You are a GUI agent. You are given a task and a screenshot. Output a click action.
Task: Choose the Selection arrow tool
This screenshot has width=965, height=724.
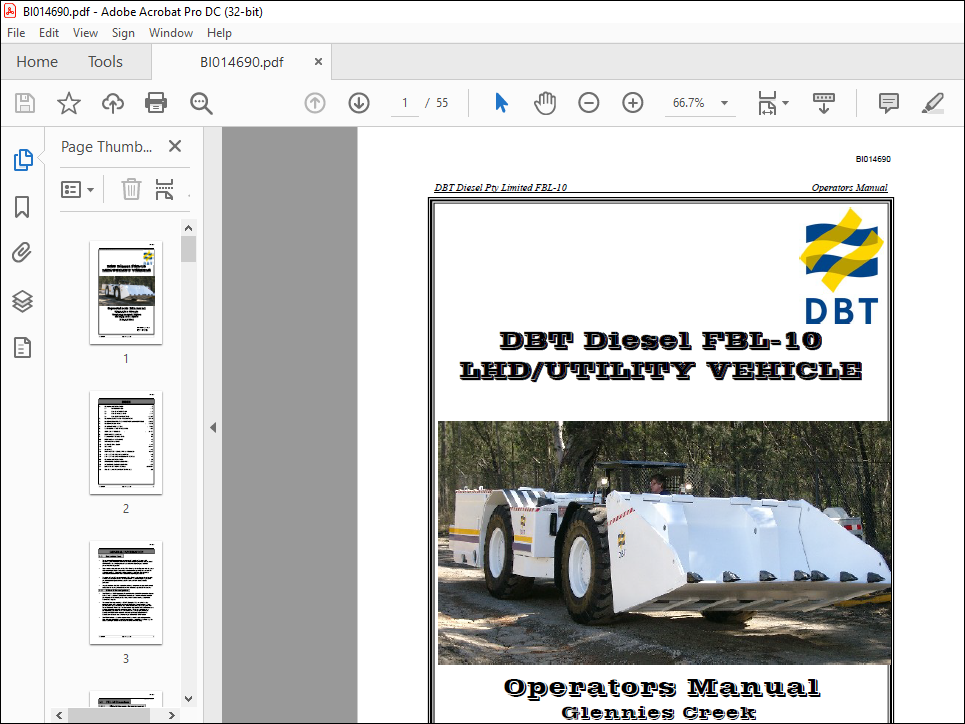click(502, 103)
